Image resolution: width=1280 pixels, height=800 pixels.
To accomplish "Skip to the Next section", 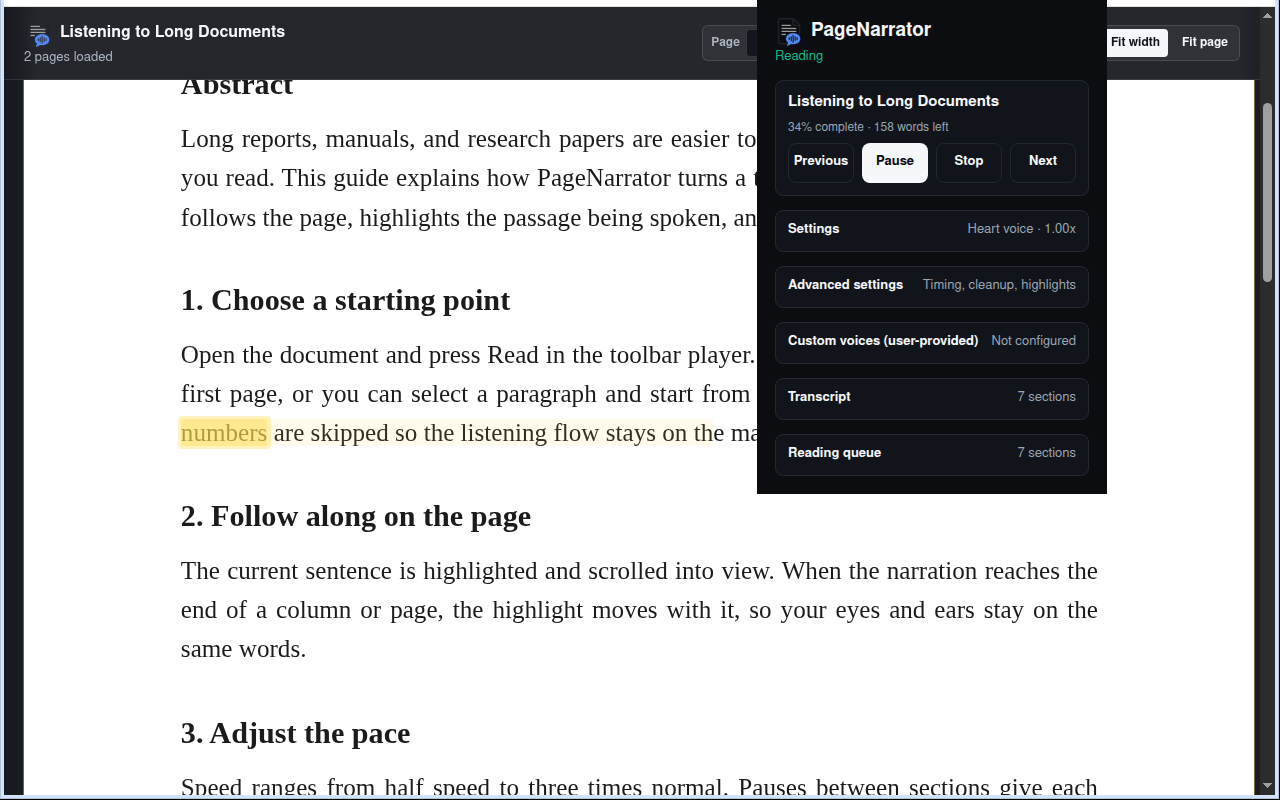I will [1043, 162].
